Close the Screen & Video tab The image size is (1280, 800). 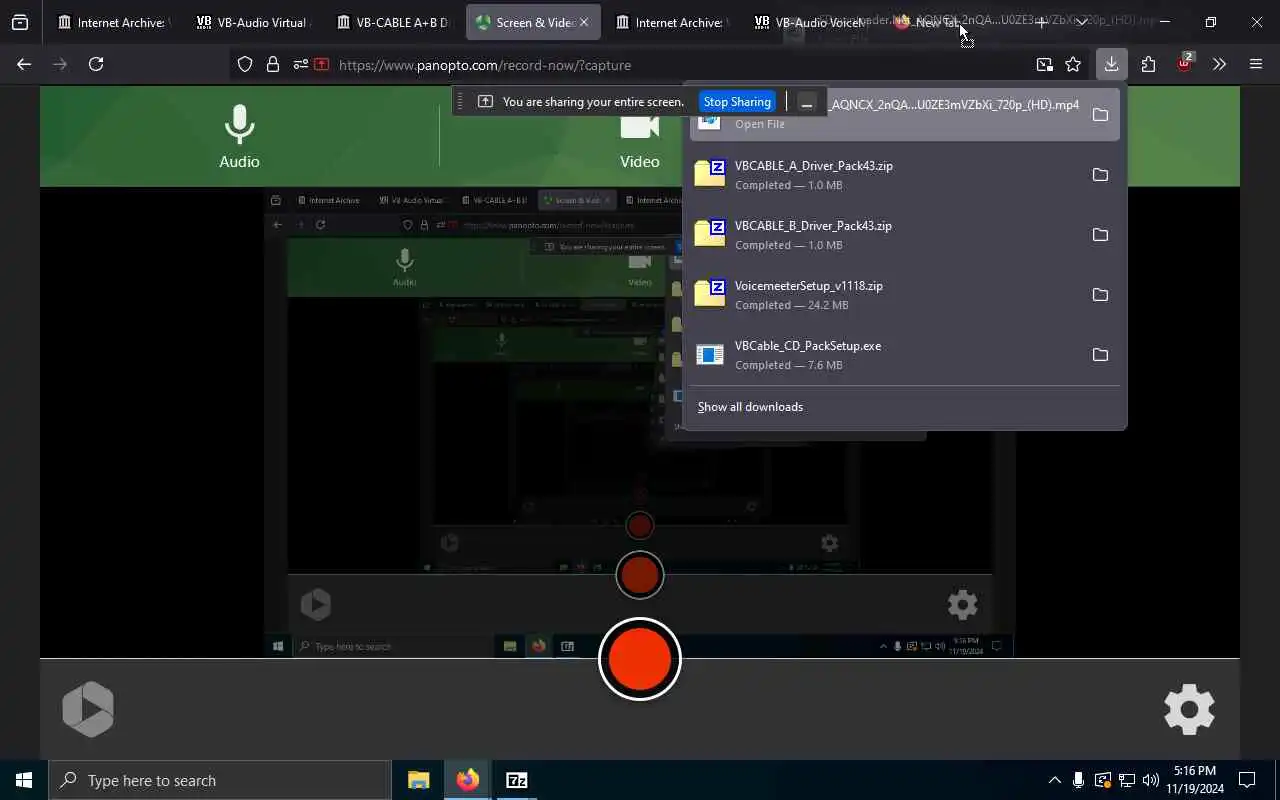pyautogui.click(x=584, y=22)
